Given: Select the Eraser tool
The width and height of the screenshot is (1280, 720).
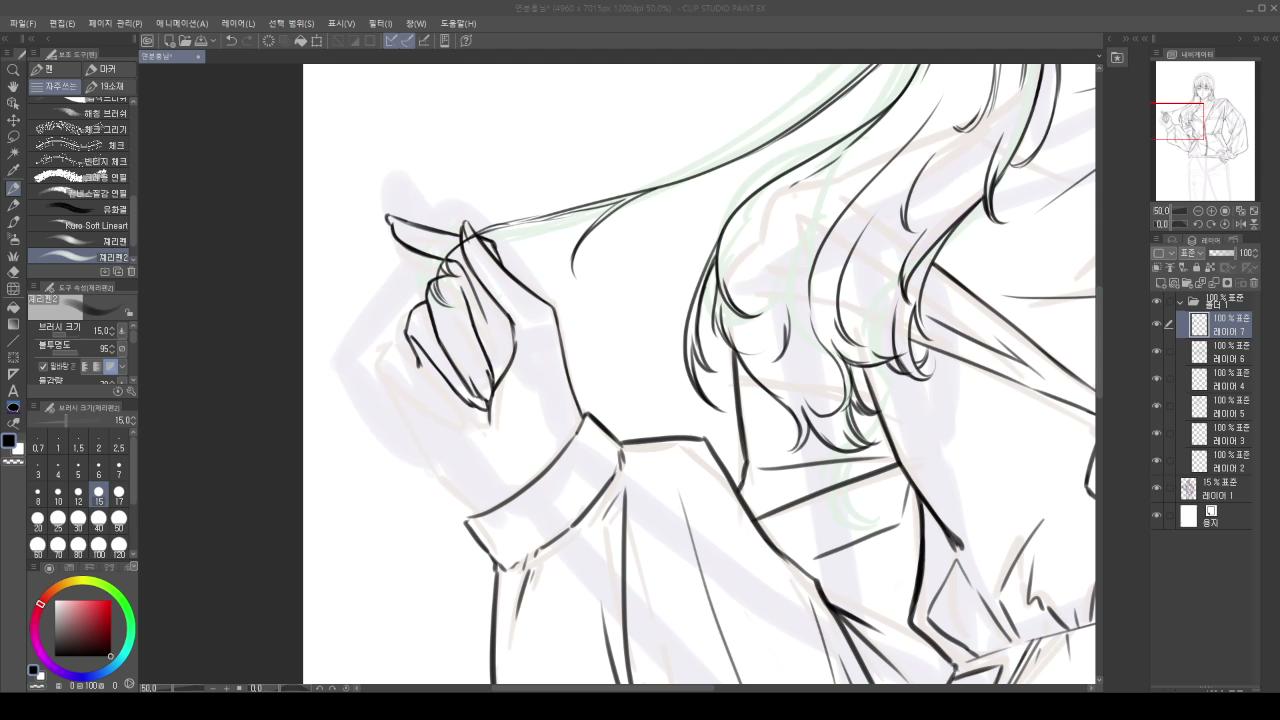Looking at the screenshot, I should [13, 272].
